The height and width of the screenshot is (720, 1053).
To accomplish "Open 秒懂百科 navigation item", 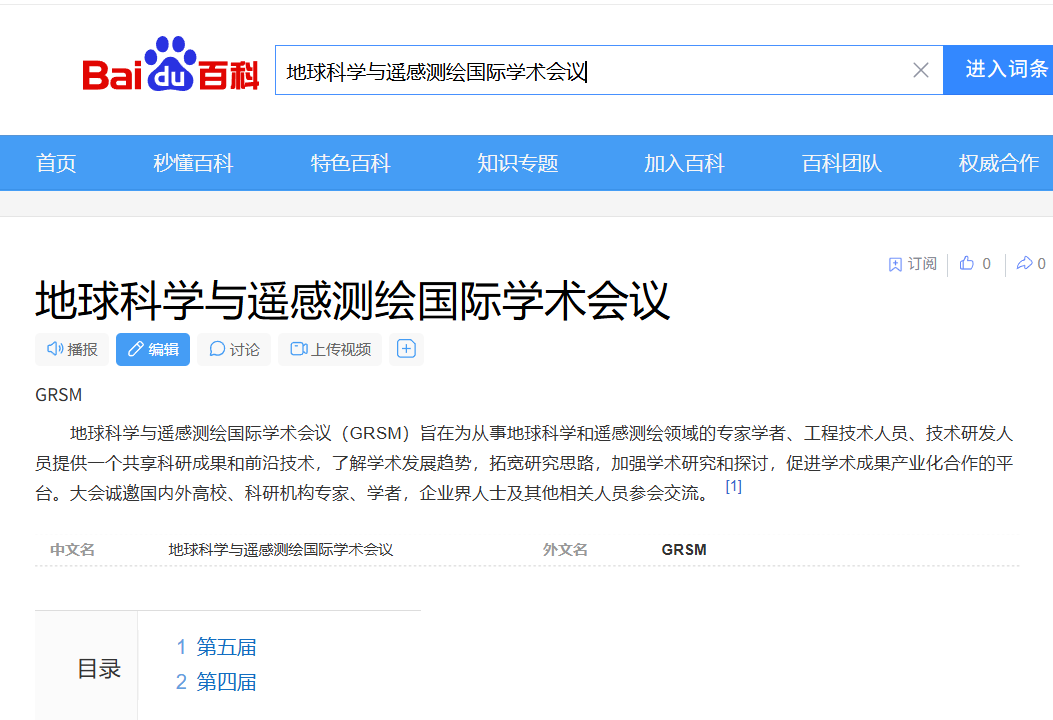I will coord(193,163).
